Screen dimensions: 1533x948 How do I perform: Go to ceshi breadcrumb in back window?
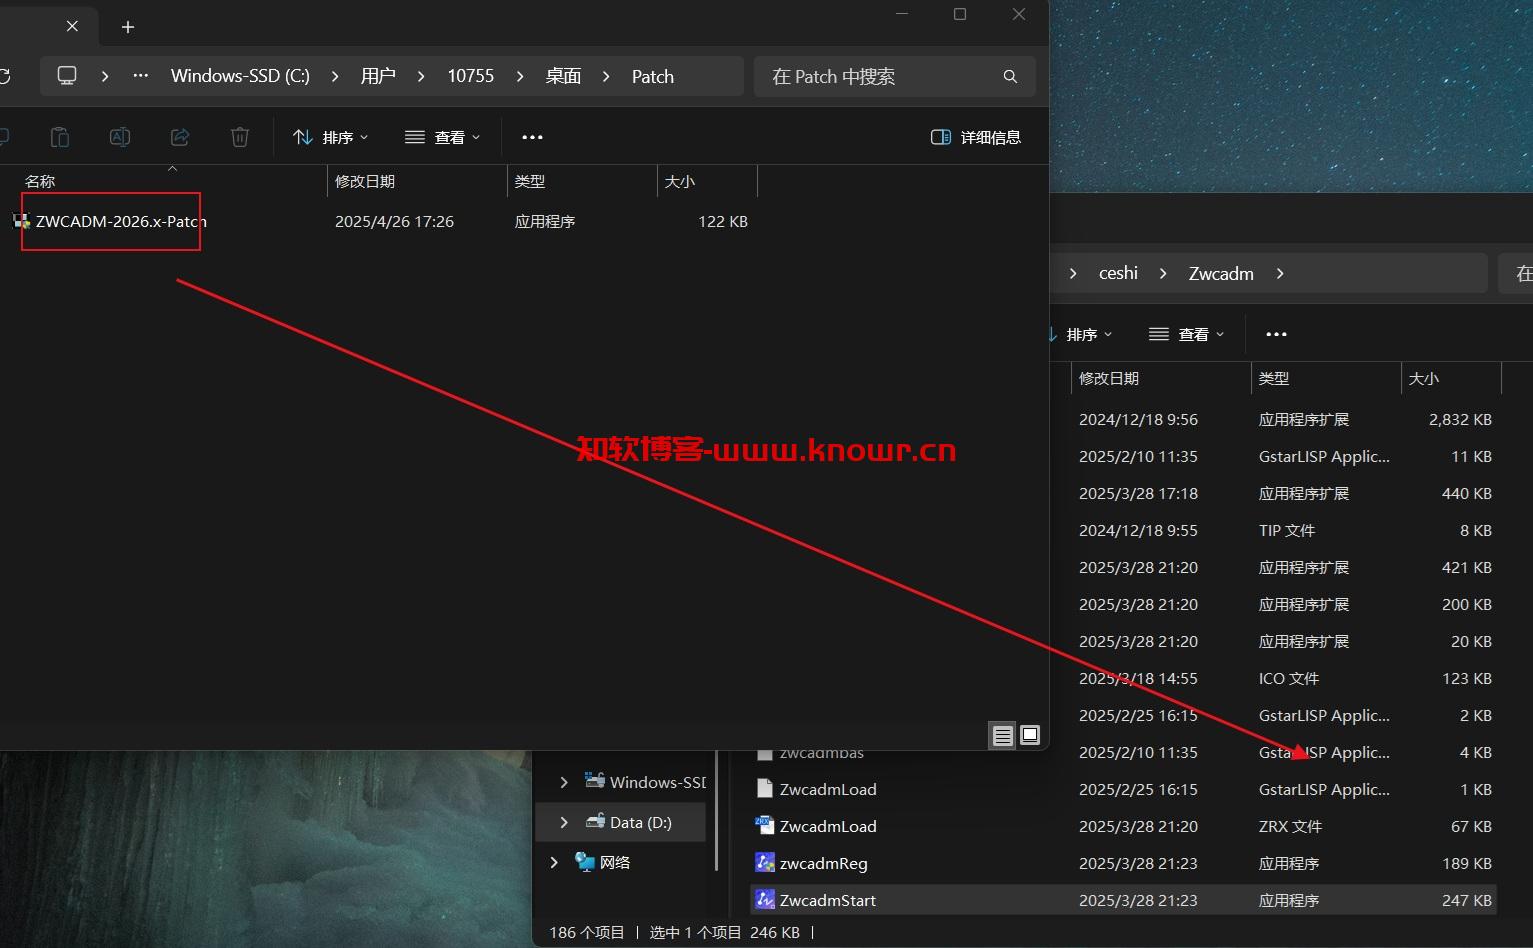click(x=1118, y=273)
